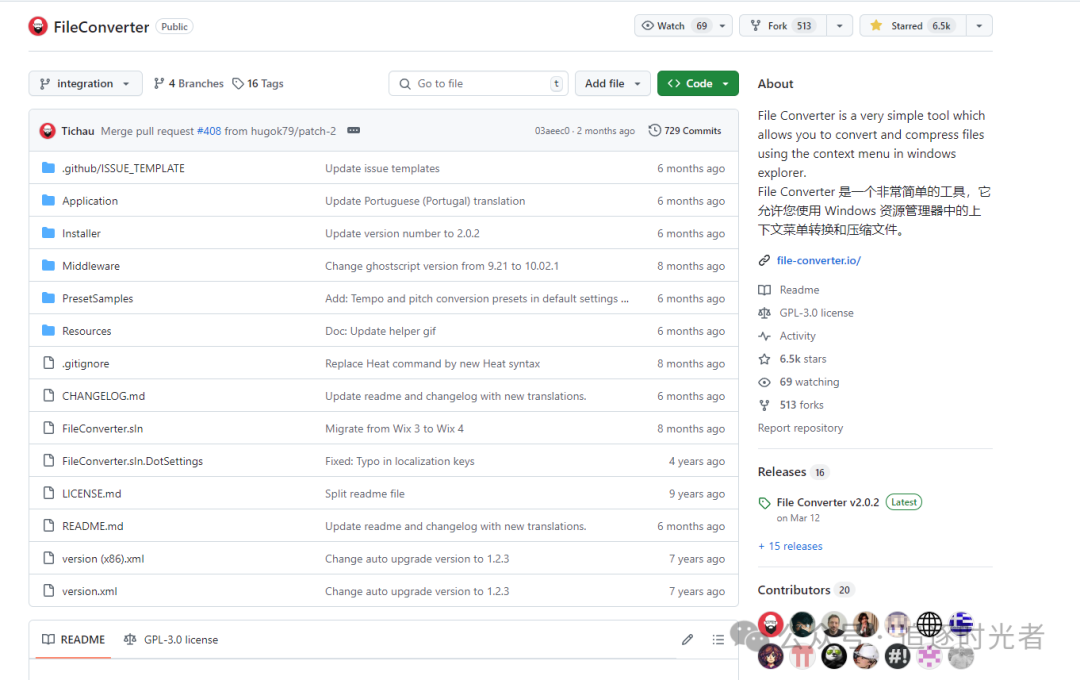1080x680 pixels.
Task: Open the star lists dropdown arrow
Action: (979, 25)
